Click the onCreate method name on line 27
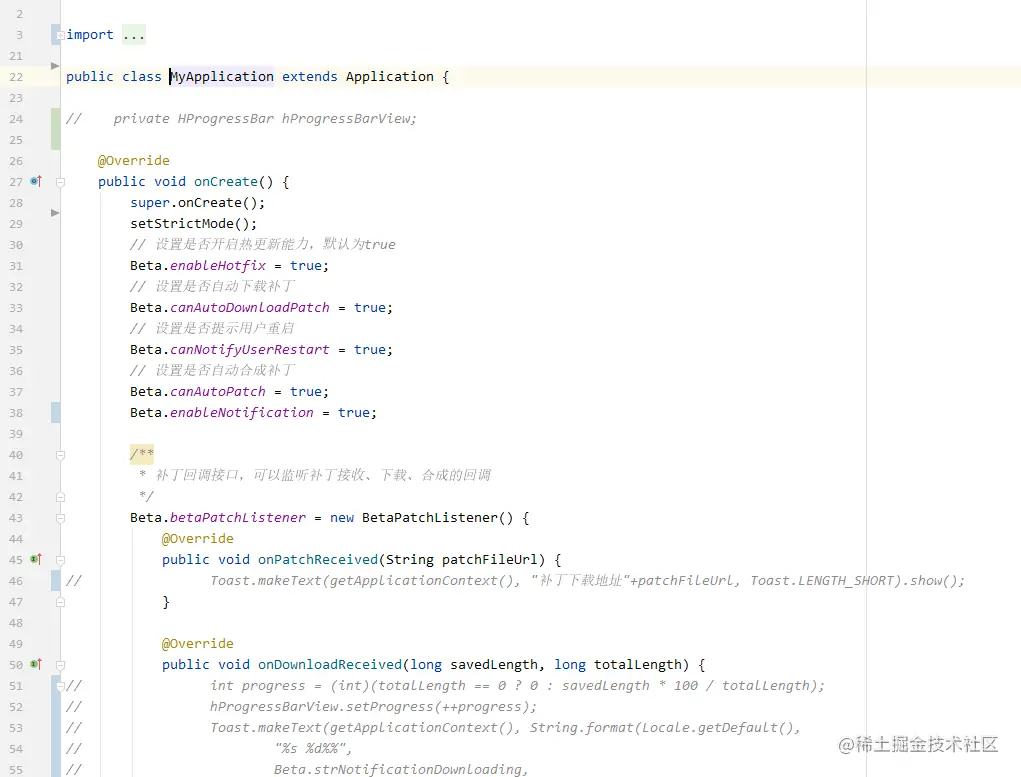Image resolution: width=1021 pixels, height=777 pixels. point(226,181)
